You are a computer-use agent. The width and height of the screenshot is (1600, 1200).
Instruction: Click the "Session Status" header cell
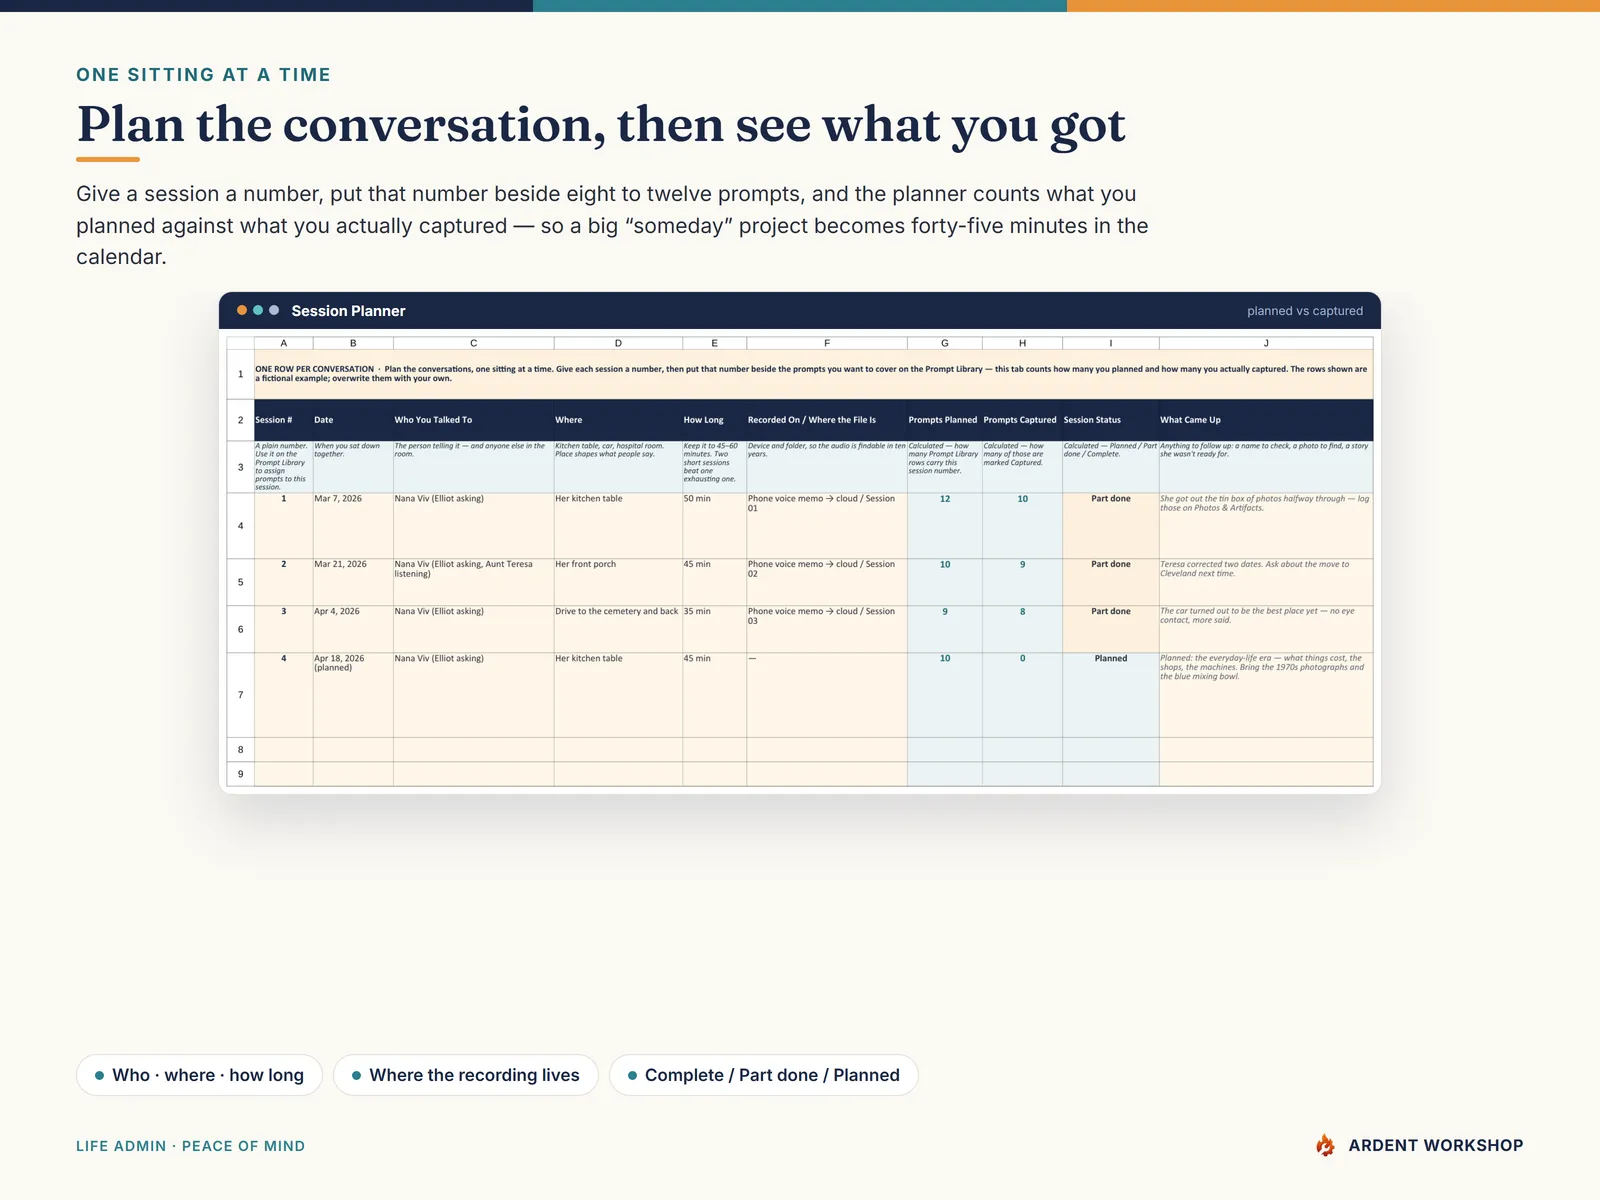click(1111, 420)
